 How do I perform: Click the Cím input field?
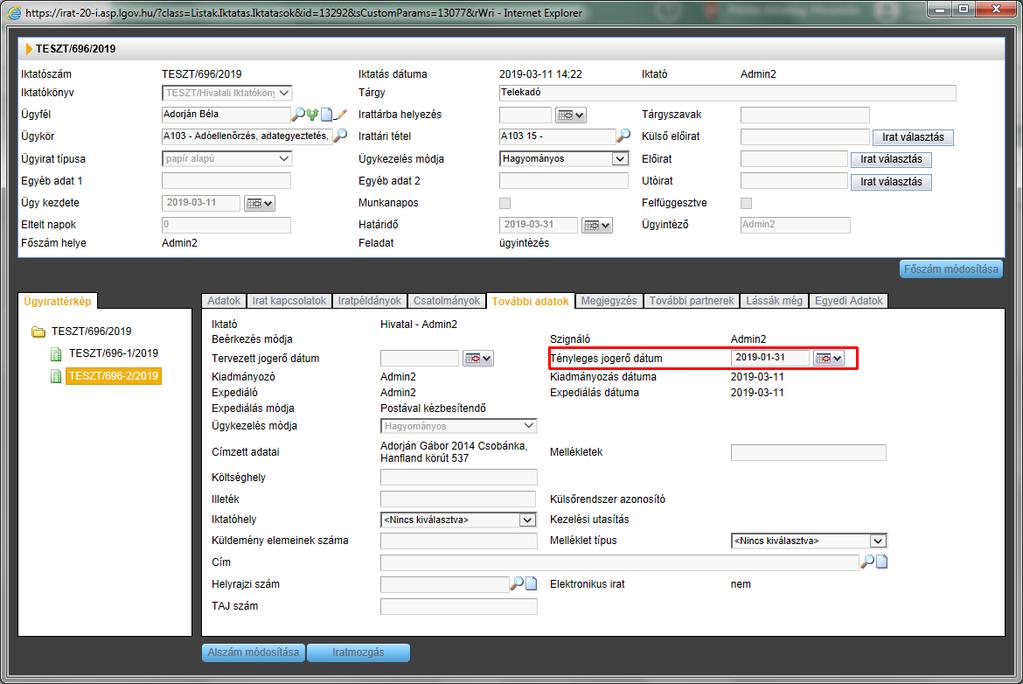(x=619, y=563)
